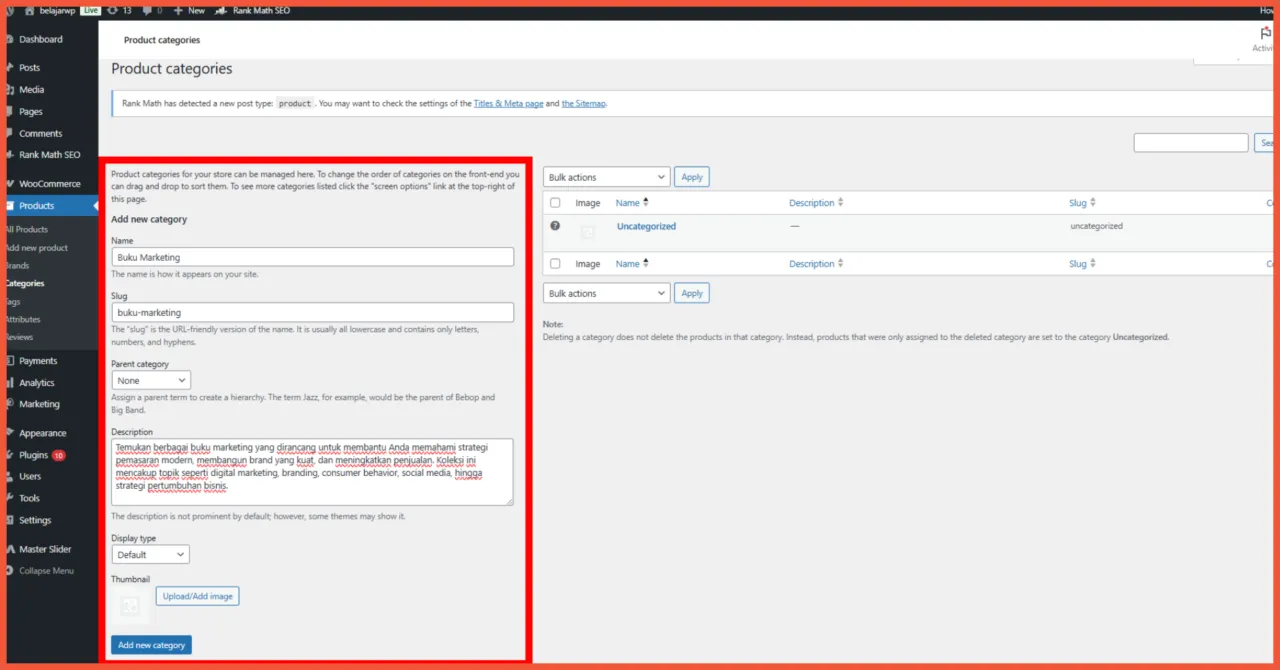1280x670 pixels.
Task: Tick the select-all checkbox in table footer
Action: coord(555,264)
